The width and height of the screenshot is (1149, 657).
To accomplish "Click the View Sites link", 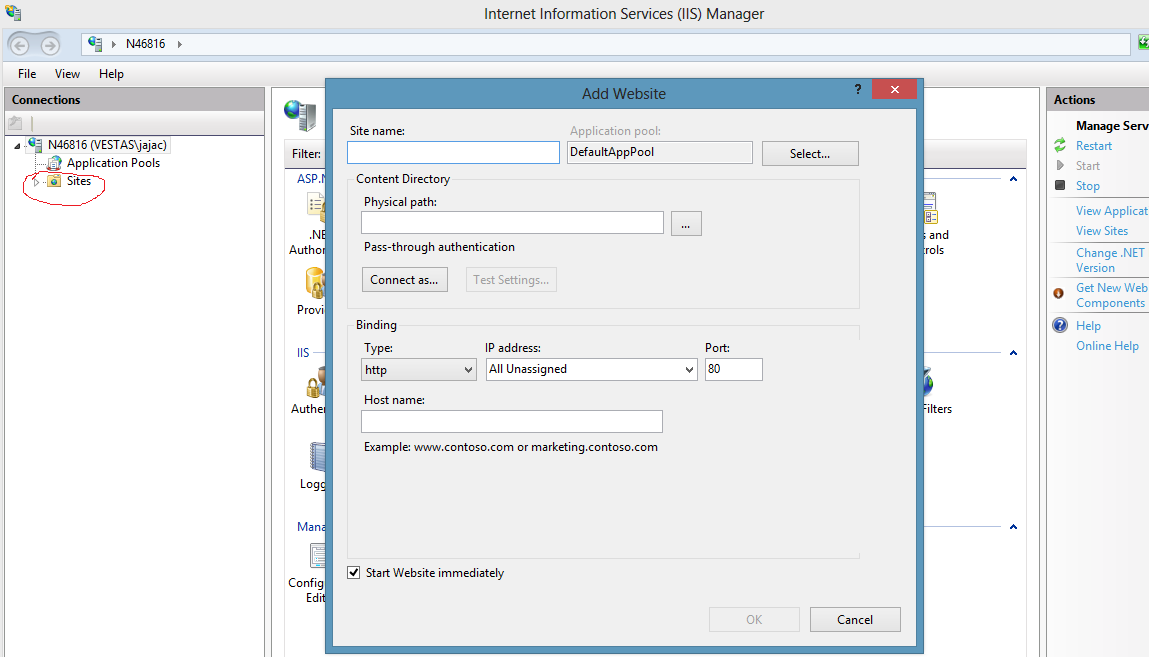I will click(x=1100, y=230).
